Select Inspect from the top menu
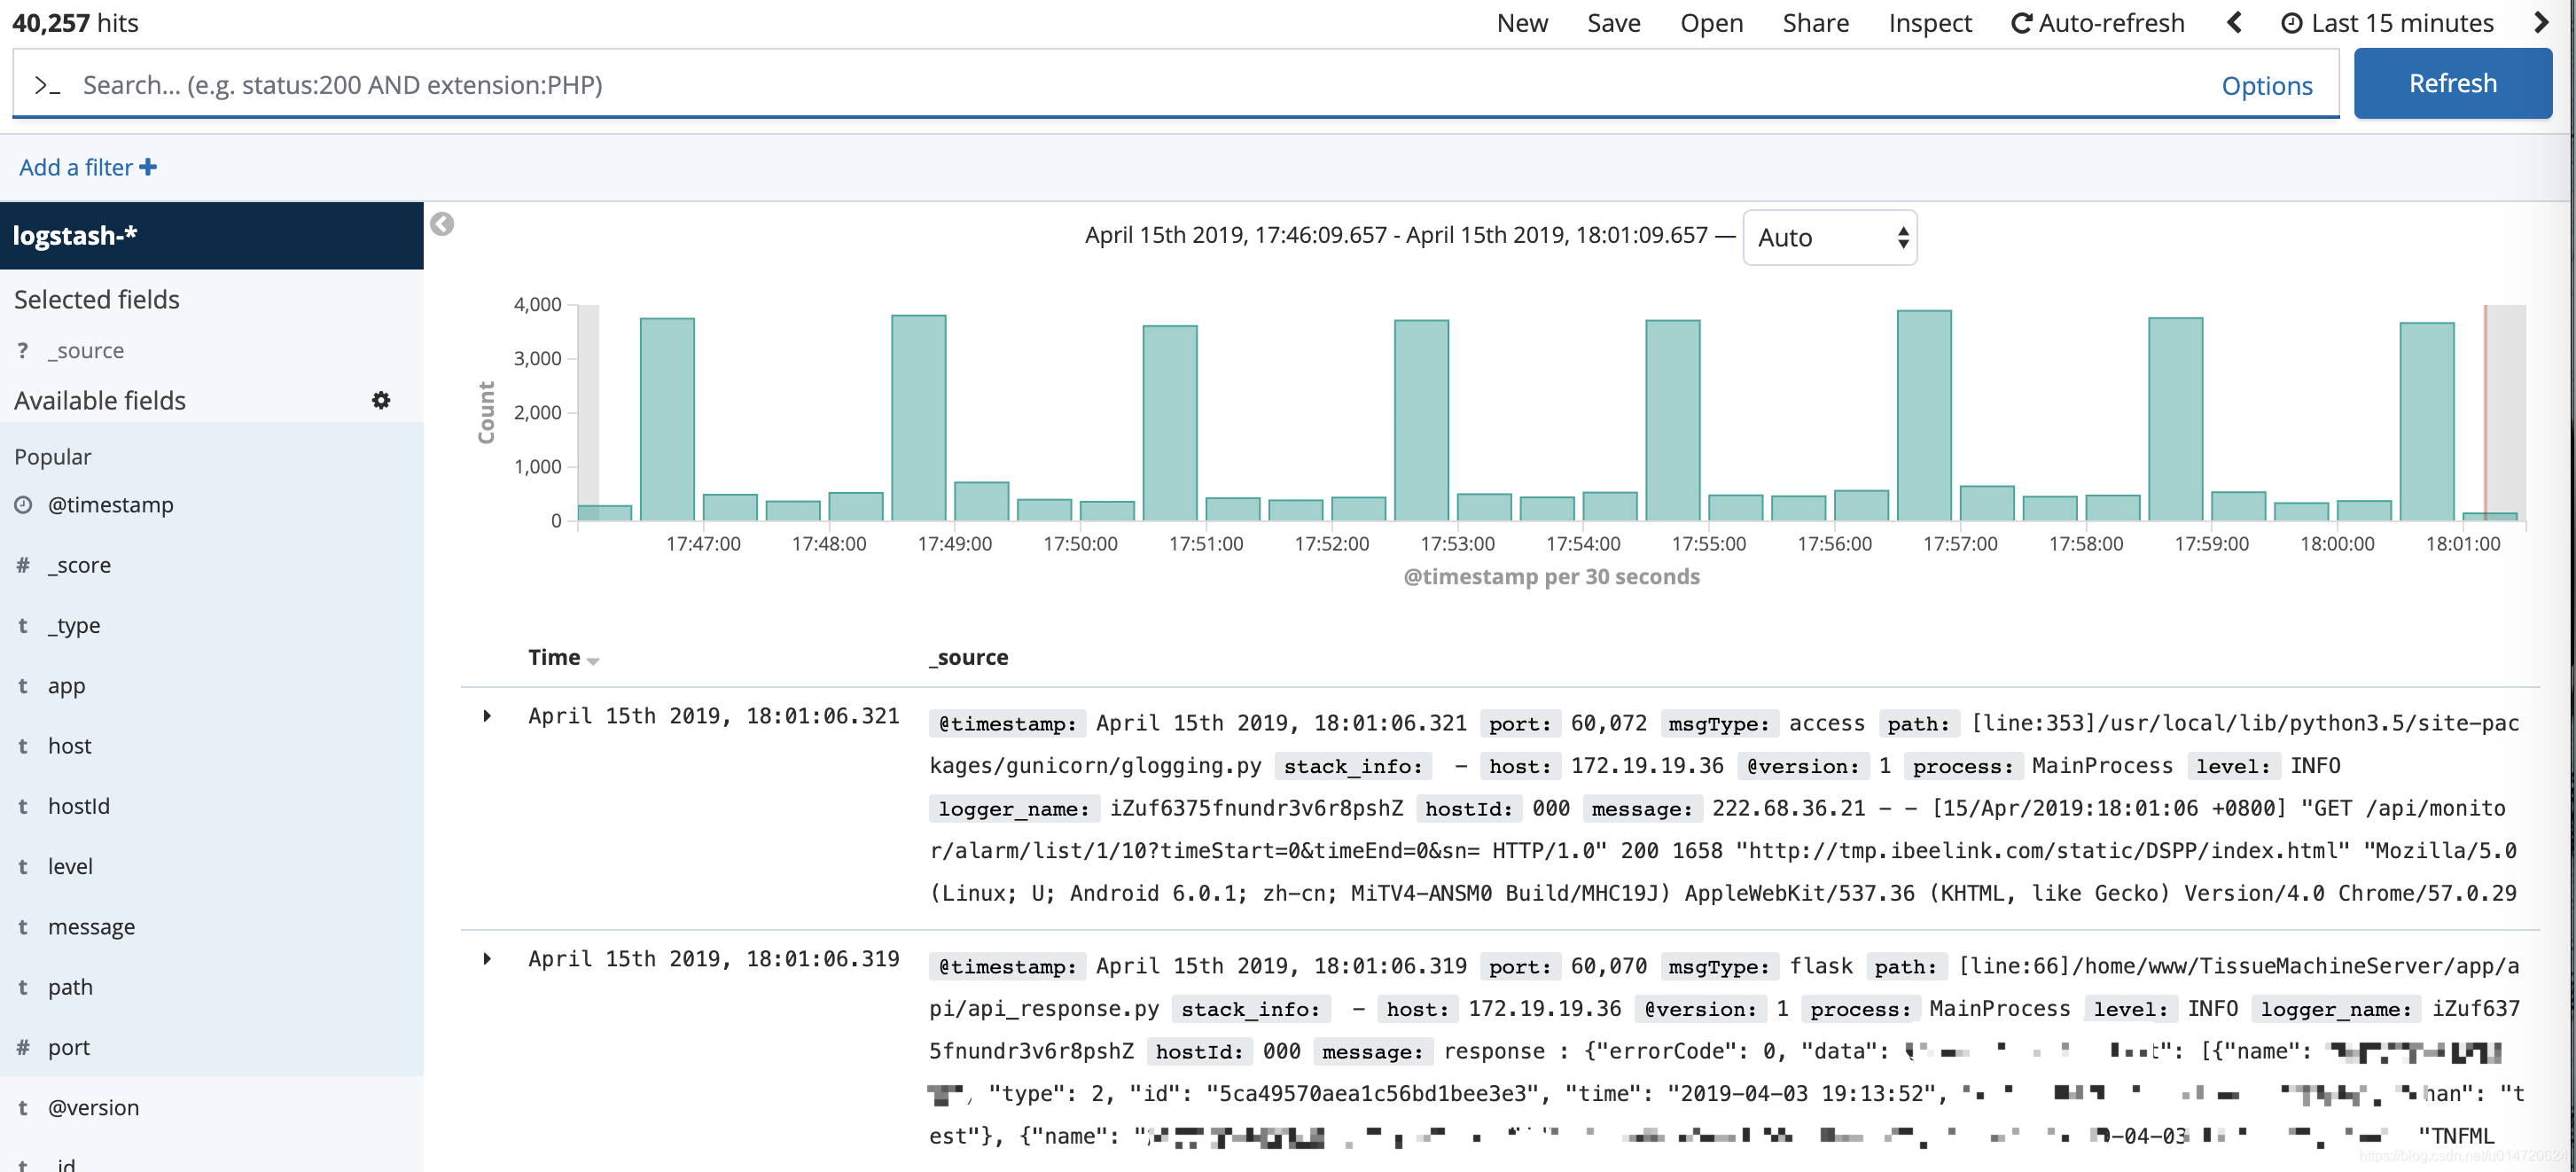2576x1172 pixels. tap(1929, 22)
